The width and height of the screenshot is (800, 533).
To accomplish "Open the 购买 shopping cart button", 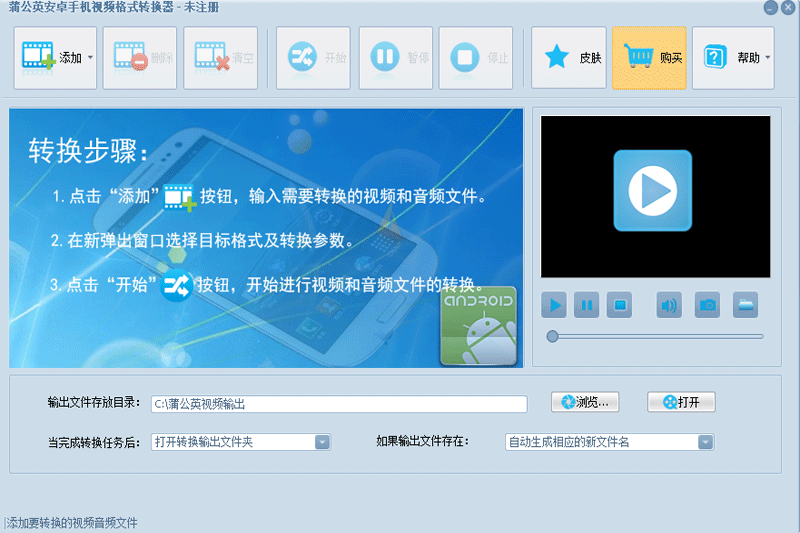I will (x=649, y=58).
